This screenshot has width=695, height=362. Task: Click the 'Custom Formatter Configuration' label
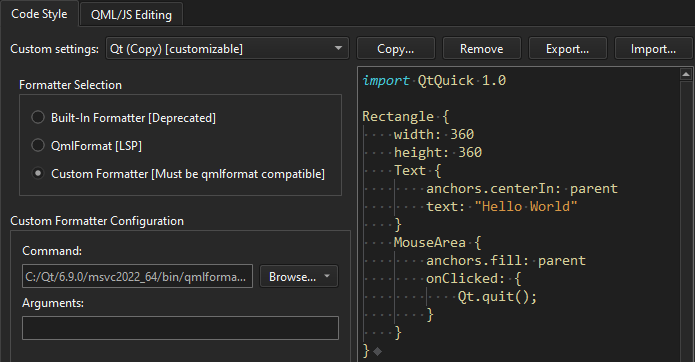[97, 221]
